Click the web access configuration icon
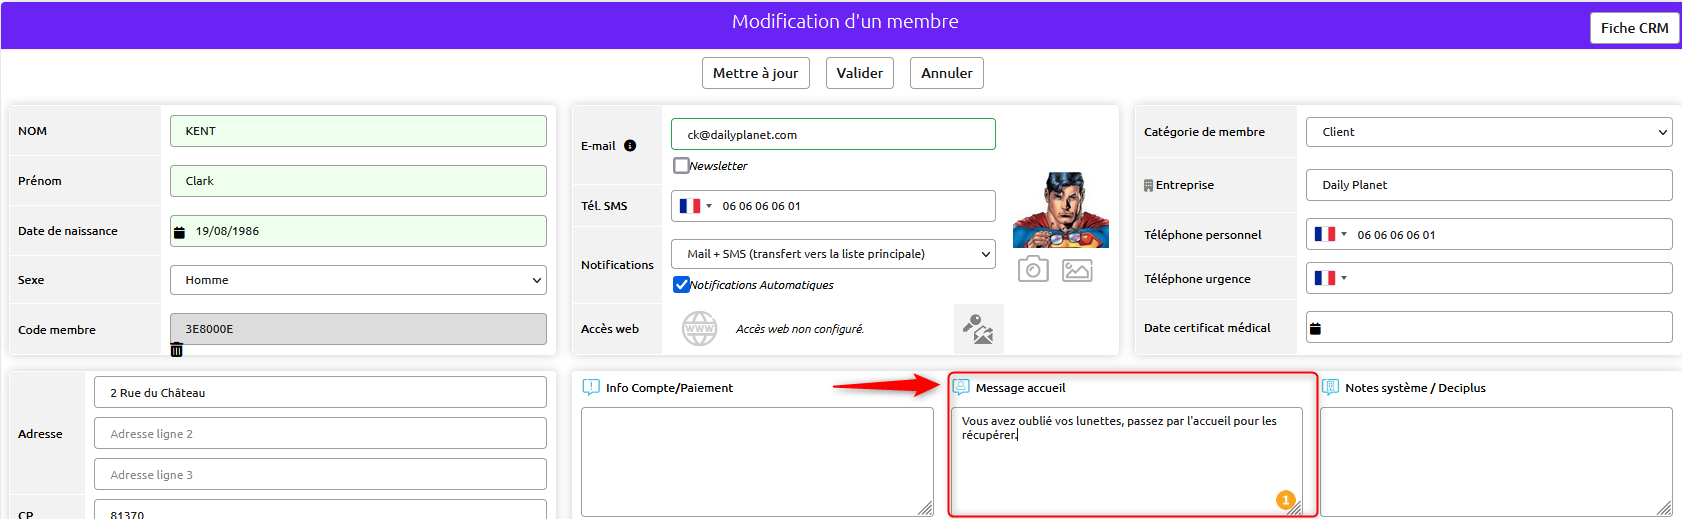This screenshot has width=1682, height=519. [x=978, y=329]
